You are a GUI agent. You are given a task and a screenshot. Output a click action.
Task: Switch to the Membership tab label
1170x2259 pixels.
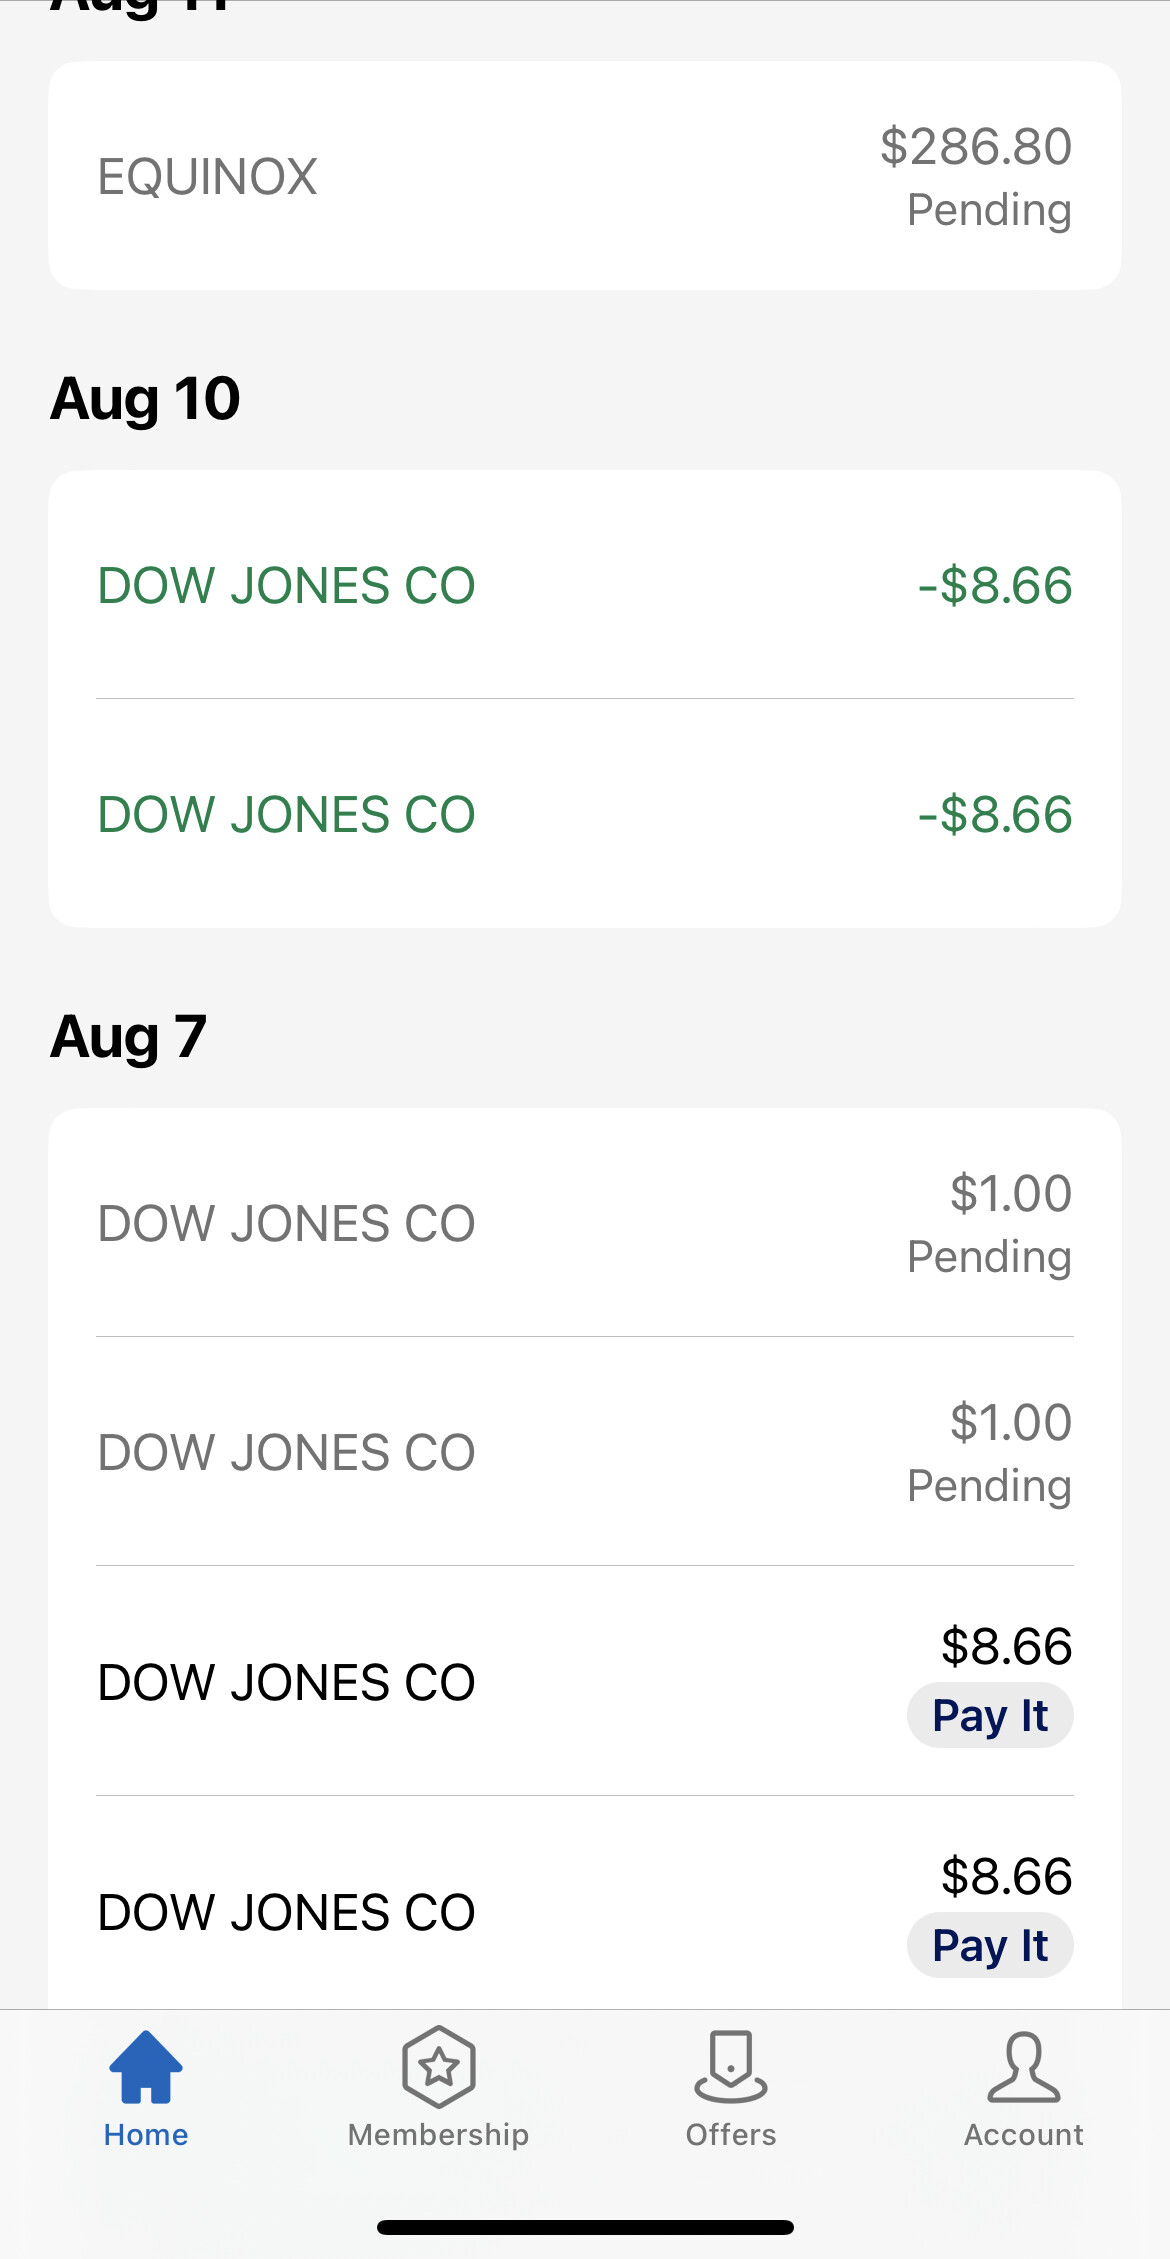pyautogui.click(x=438, y=2135)
